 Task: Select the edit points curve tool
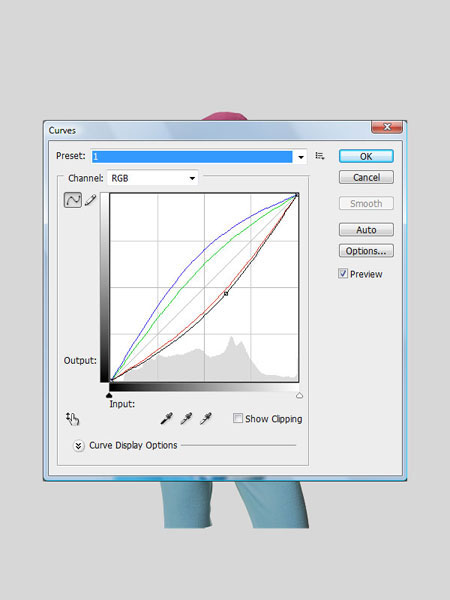tap(73, 200)
